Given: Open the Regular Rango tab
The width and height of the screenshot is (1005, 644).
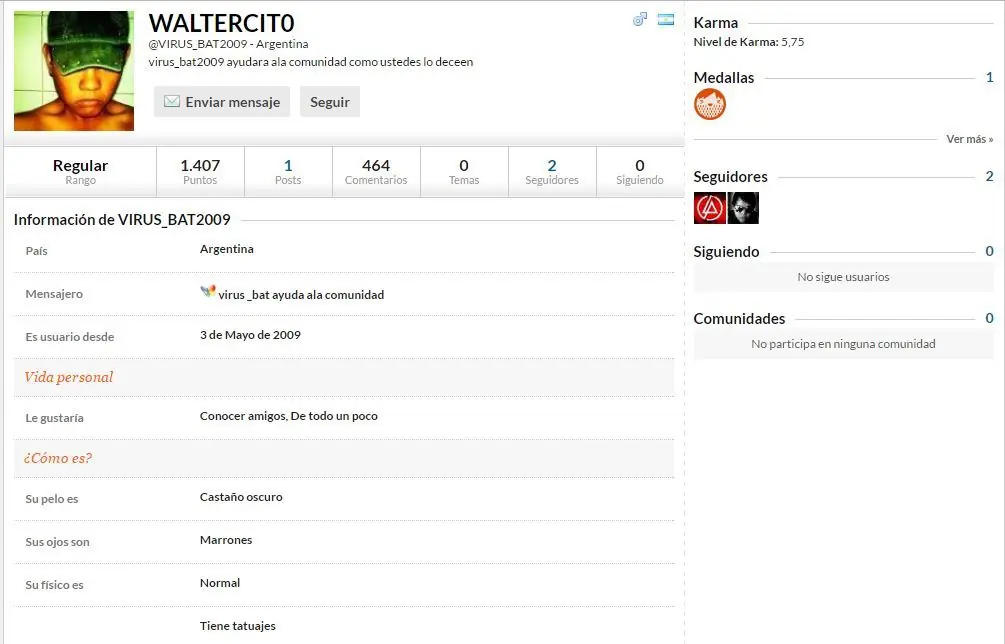Looking at the screenshot, I should pyautogui.click(x=80, y=172).
